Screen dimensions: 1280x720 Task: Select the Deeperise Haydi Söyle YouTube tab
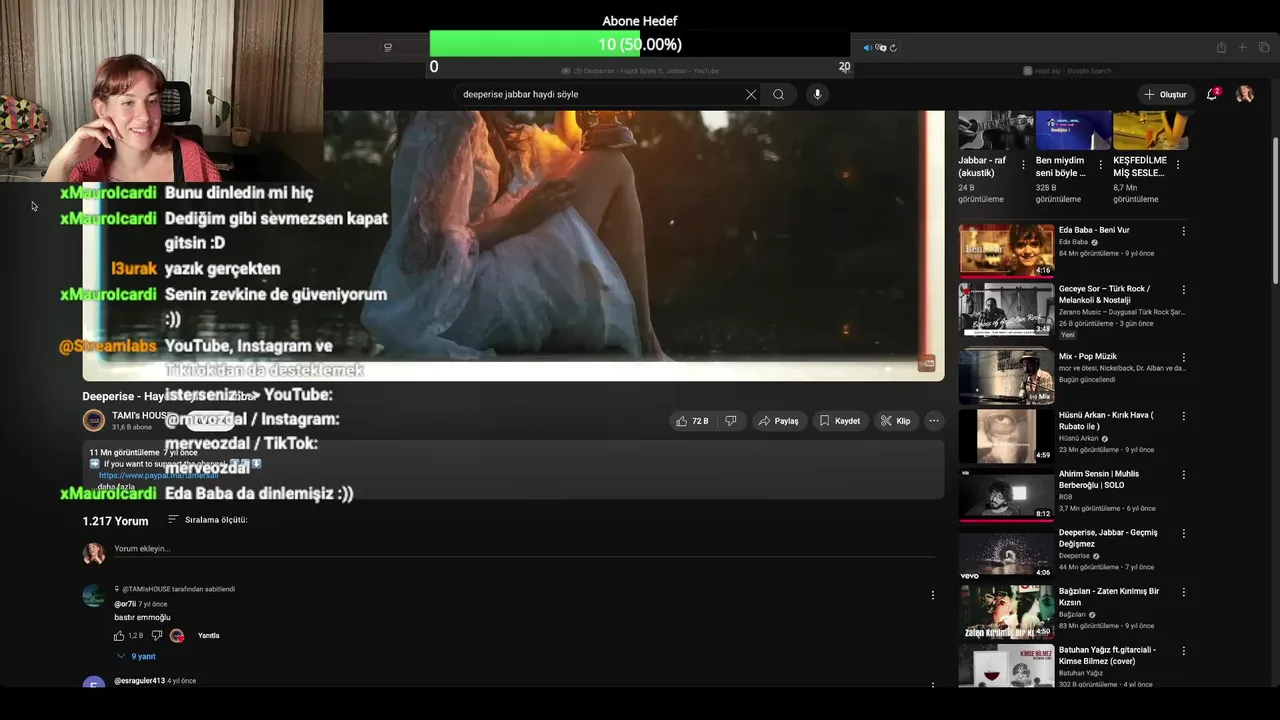(x=640, y=71)
